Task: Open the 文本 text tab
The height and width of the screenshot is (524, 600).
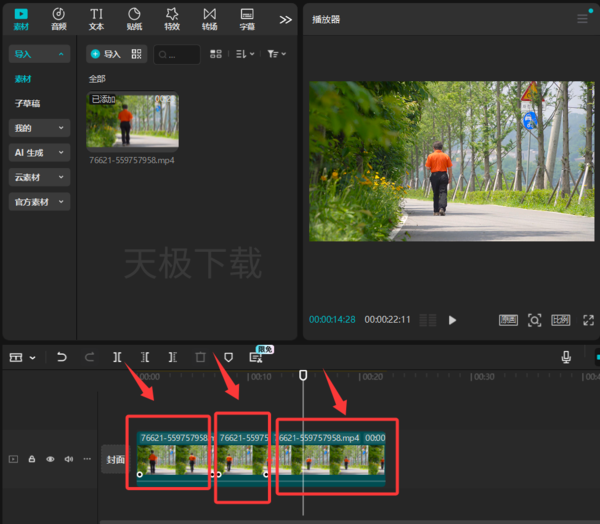Action: click(96, 19)
